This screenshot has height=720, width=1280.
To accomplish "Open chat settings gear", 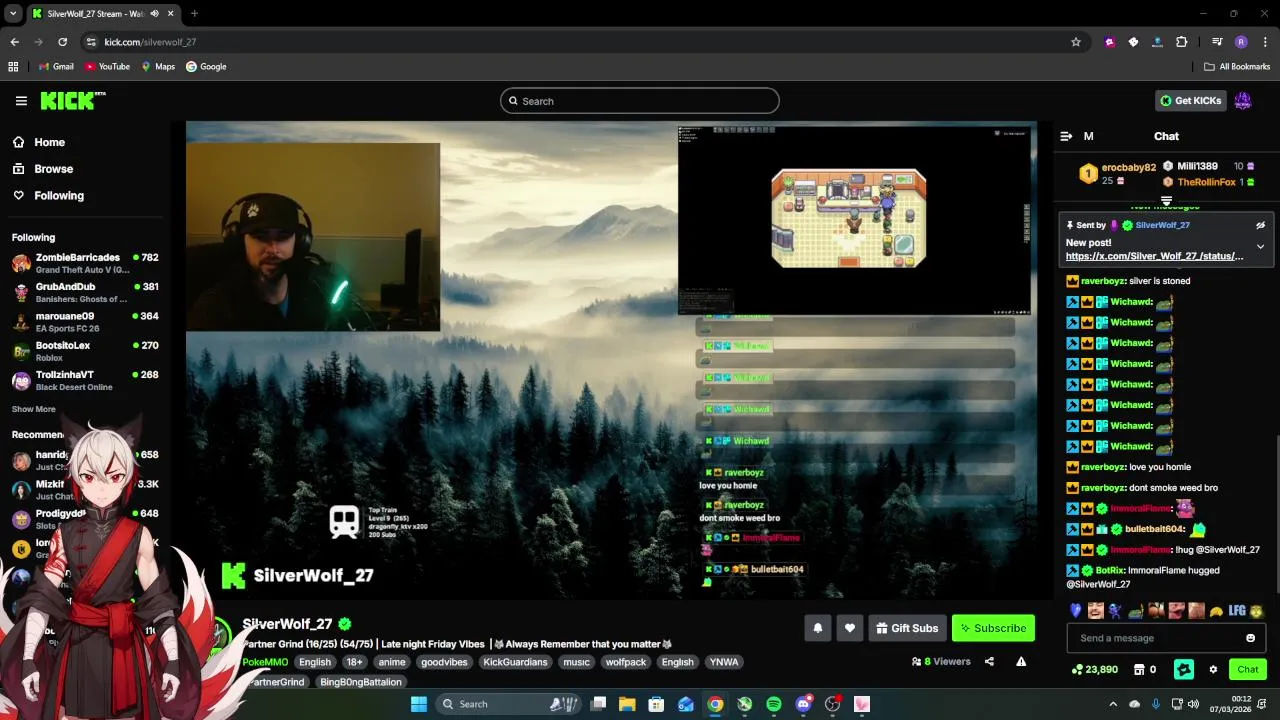I will click(x=1213, y=669).
